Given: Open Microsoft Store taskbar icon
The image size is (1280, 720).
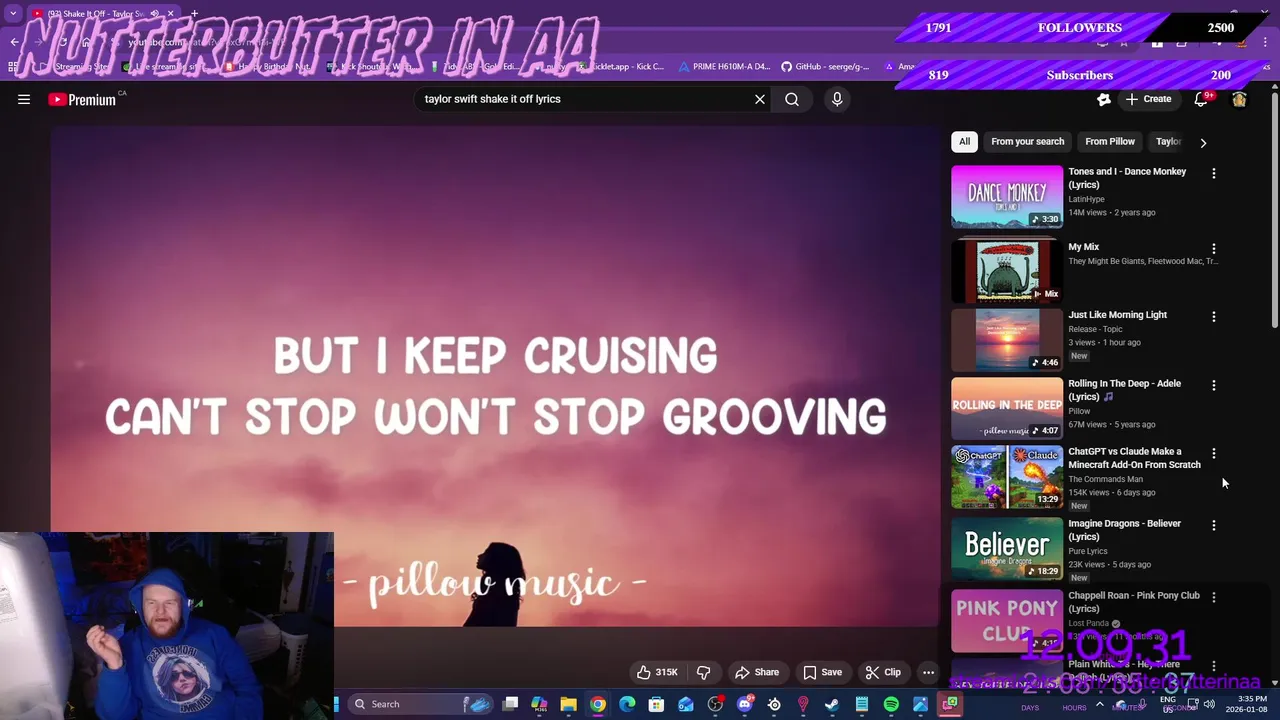Looking at the screenshot, I should pos(656,704).
